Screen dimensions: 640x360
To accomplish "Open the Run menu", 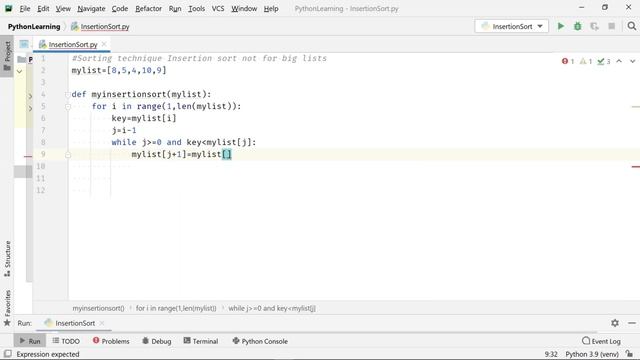I will pyautogui.click(x=175, y=8).
